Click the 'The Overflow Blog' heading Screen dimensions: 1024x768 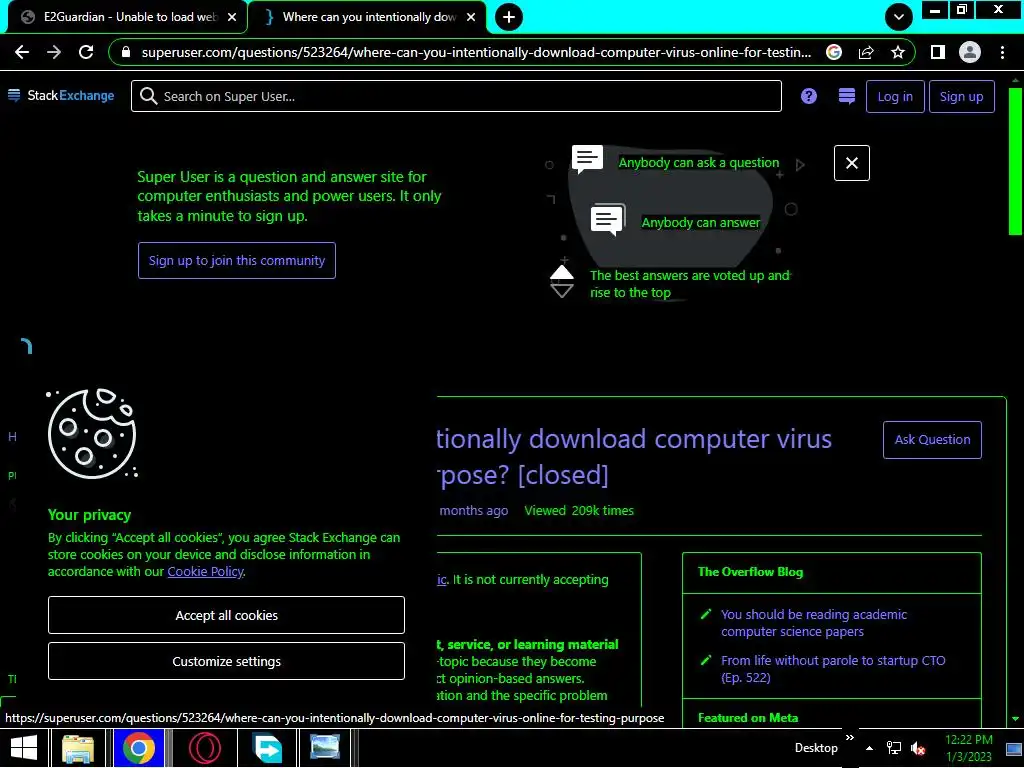point(750,572)
